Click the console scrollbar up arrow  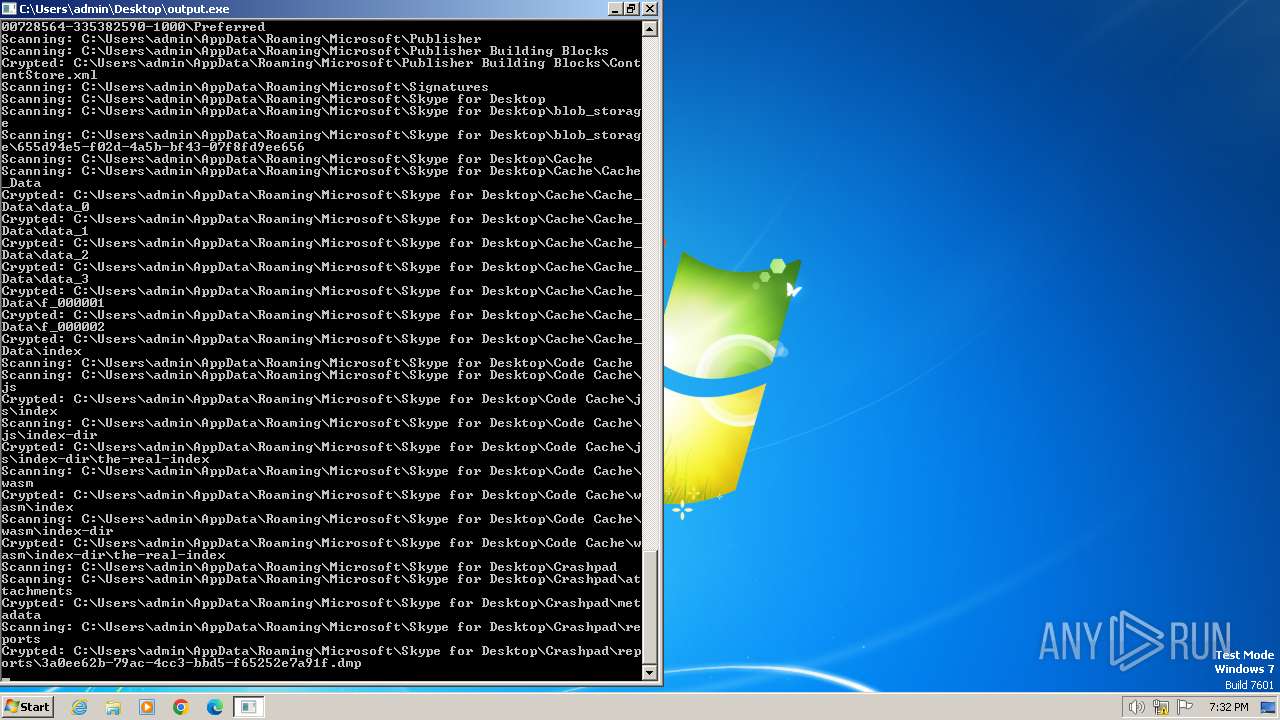pos(650,29)
